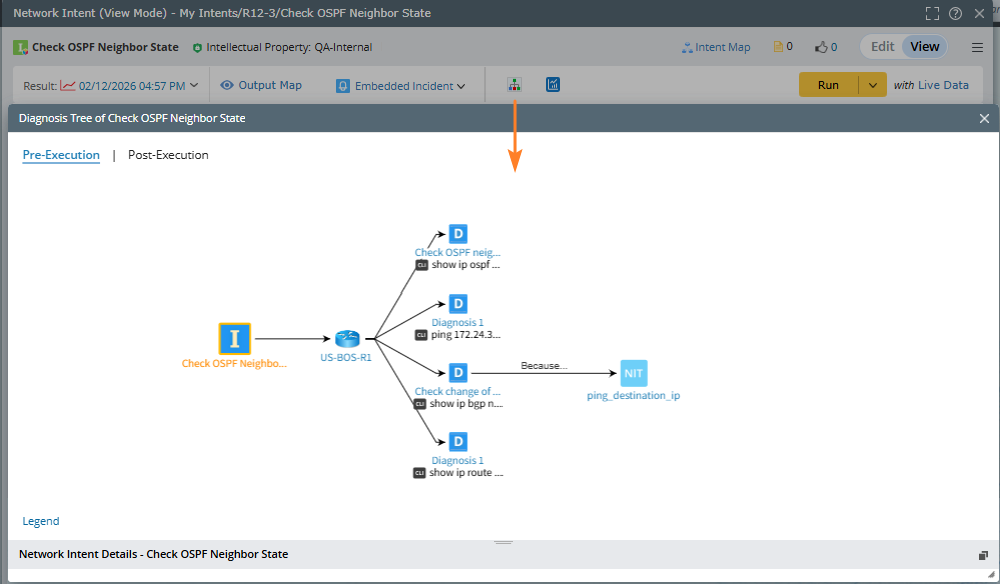Click the Run button
The image size is (1000, 584).
click(828, 85)
